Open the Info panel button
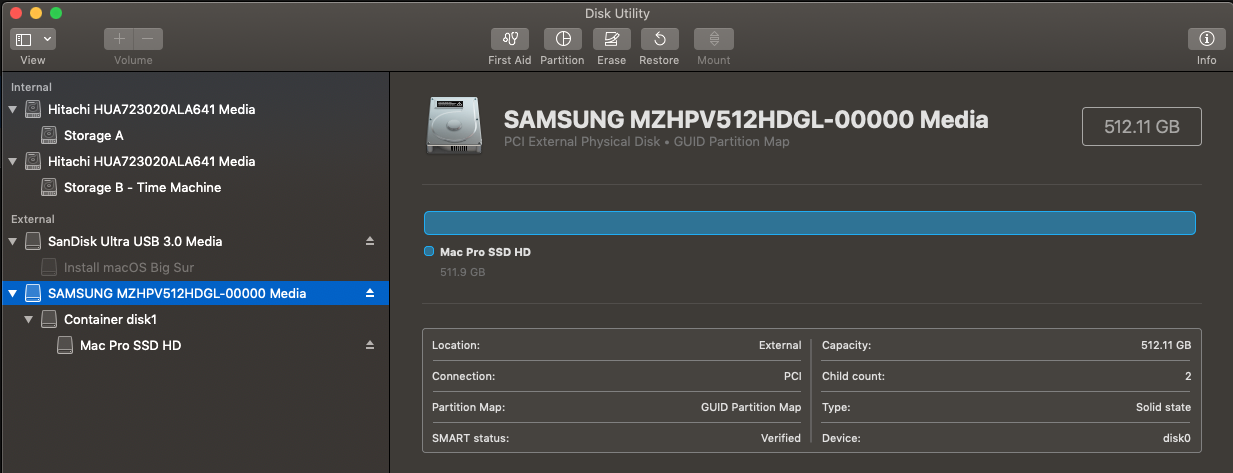 [1207, 39]
